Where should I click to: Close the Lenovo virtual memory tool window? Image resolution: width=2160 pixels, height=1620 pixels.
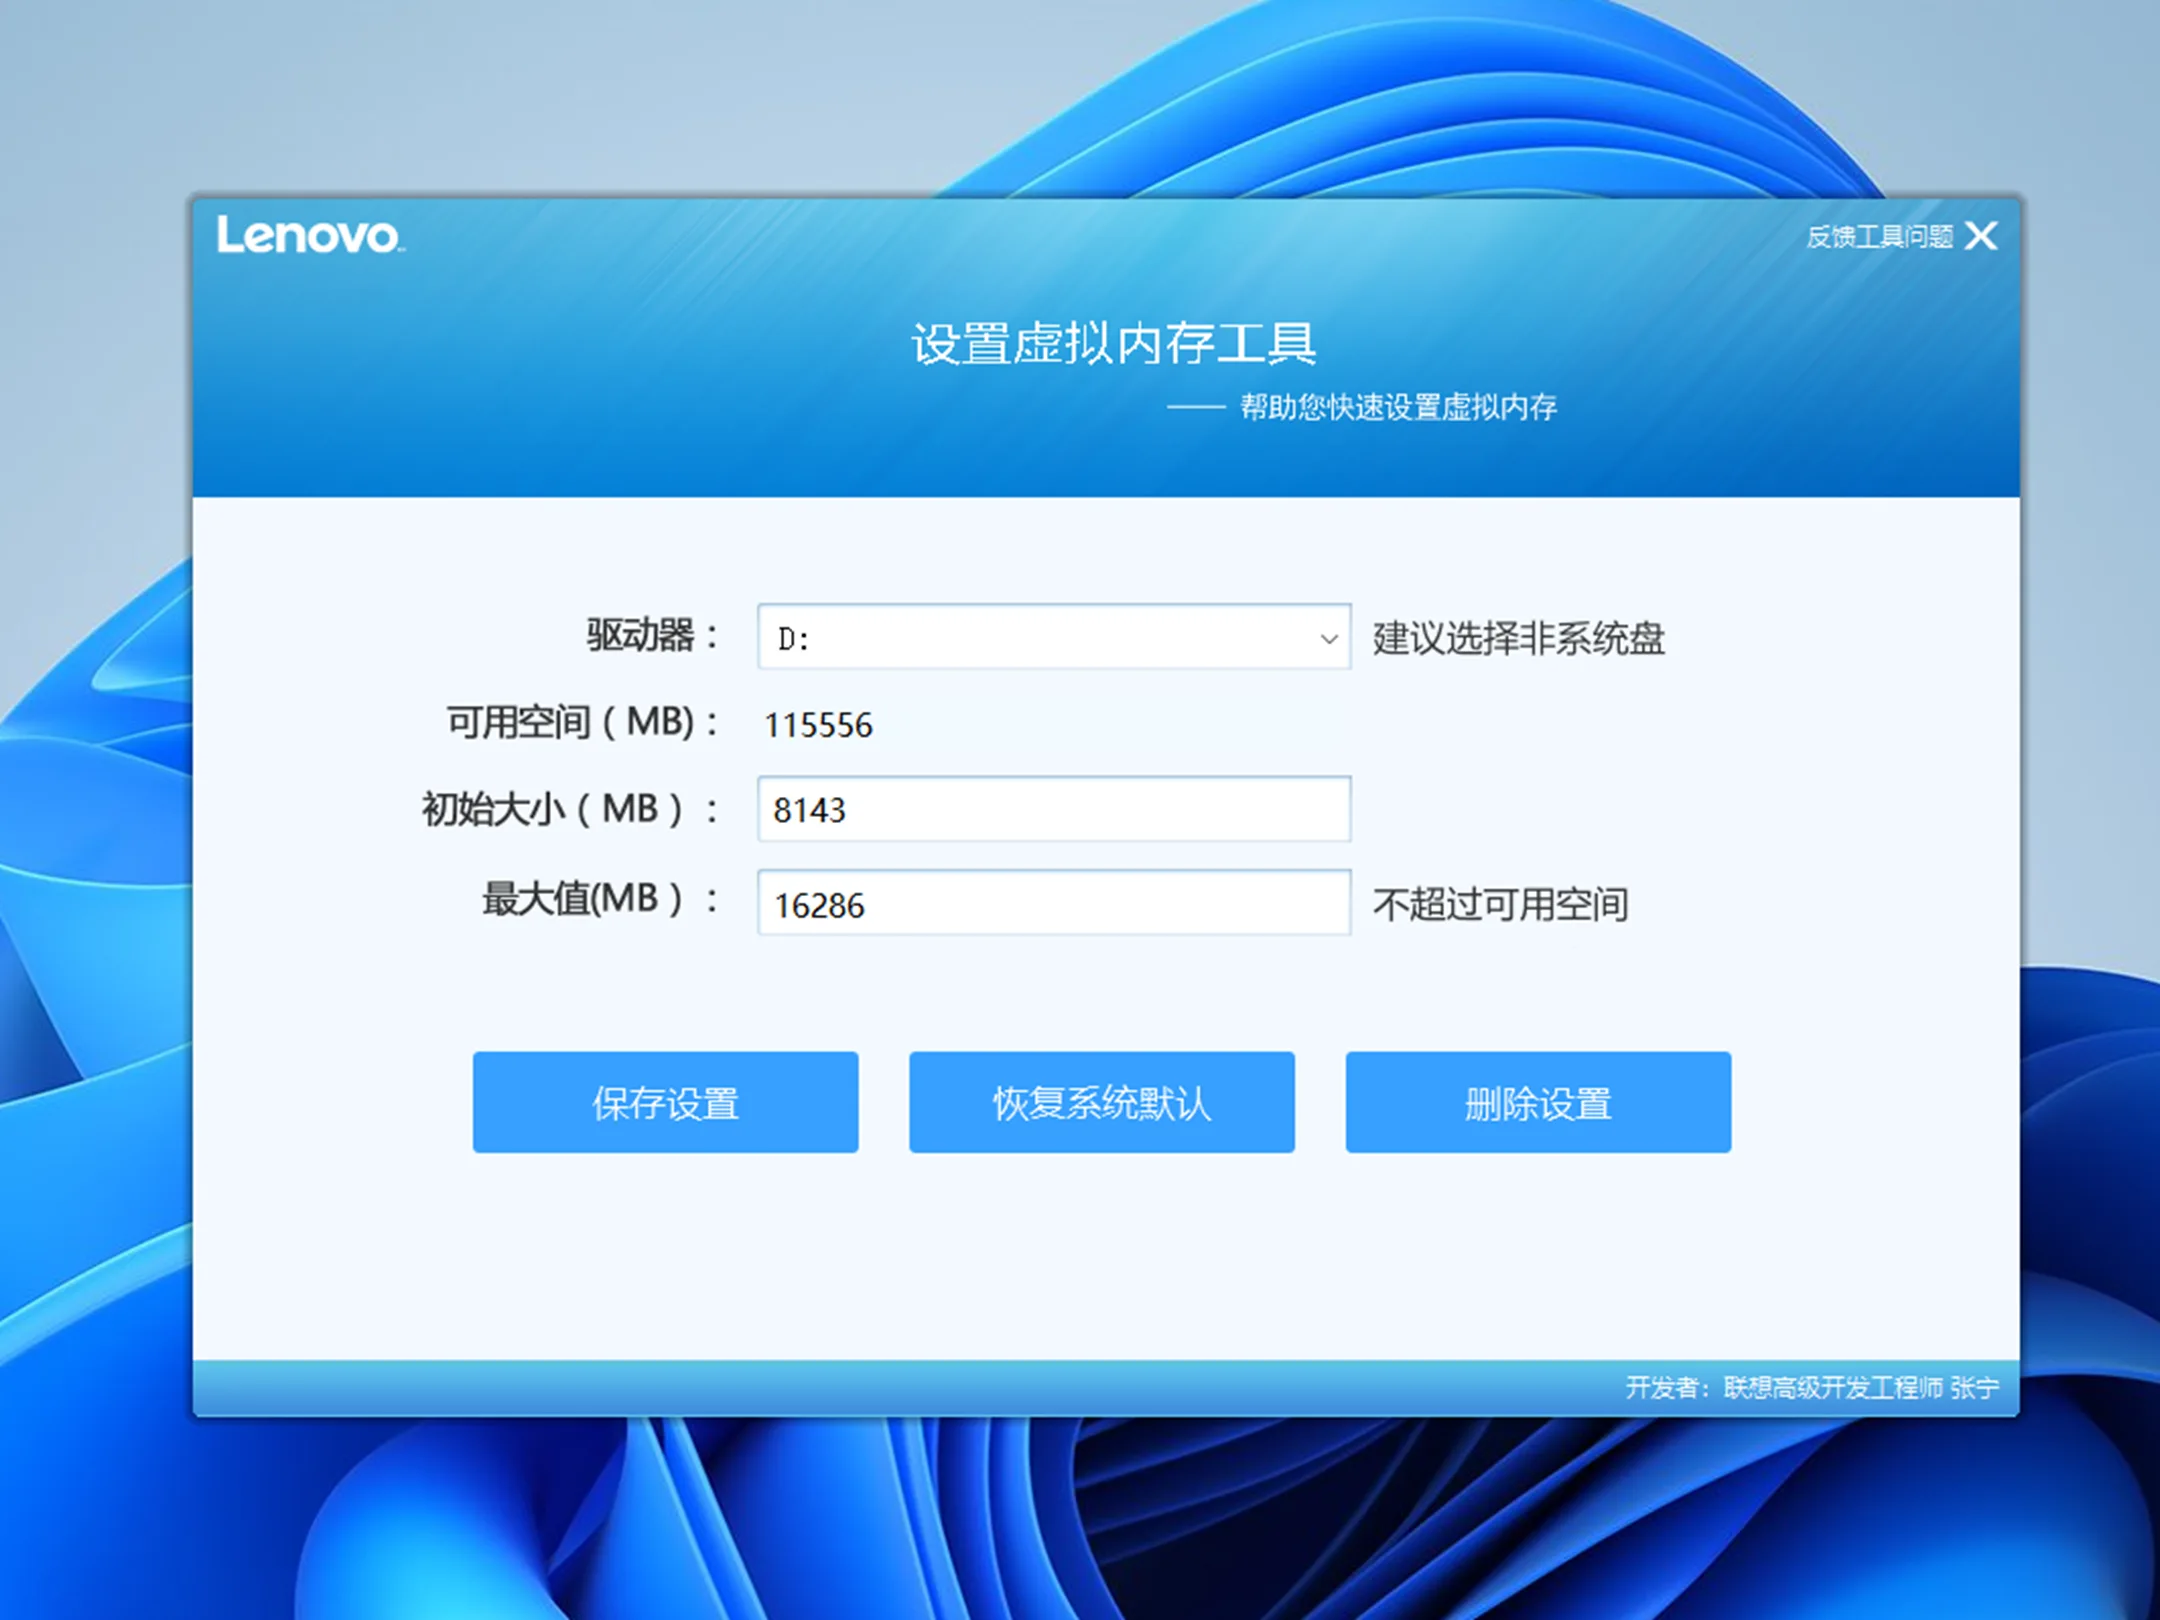(x=1981, y=237)
